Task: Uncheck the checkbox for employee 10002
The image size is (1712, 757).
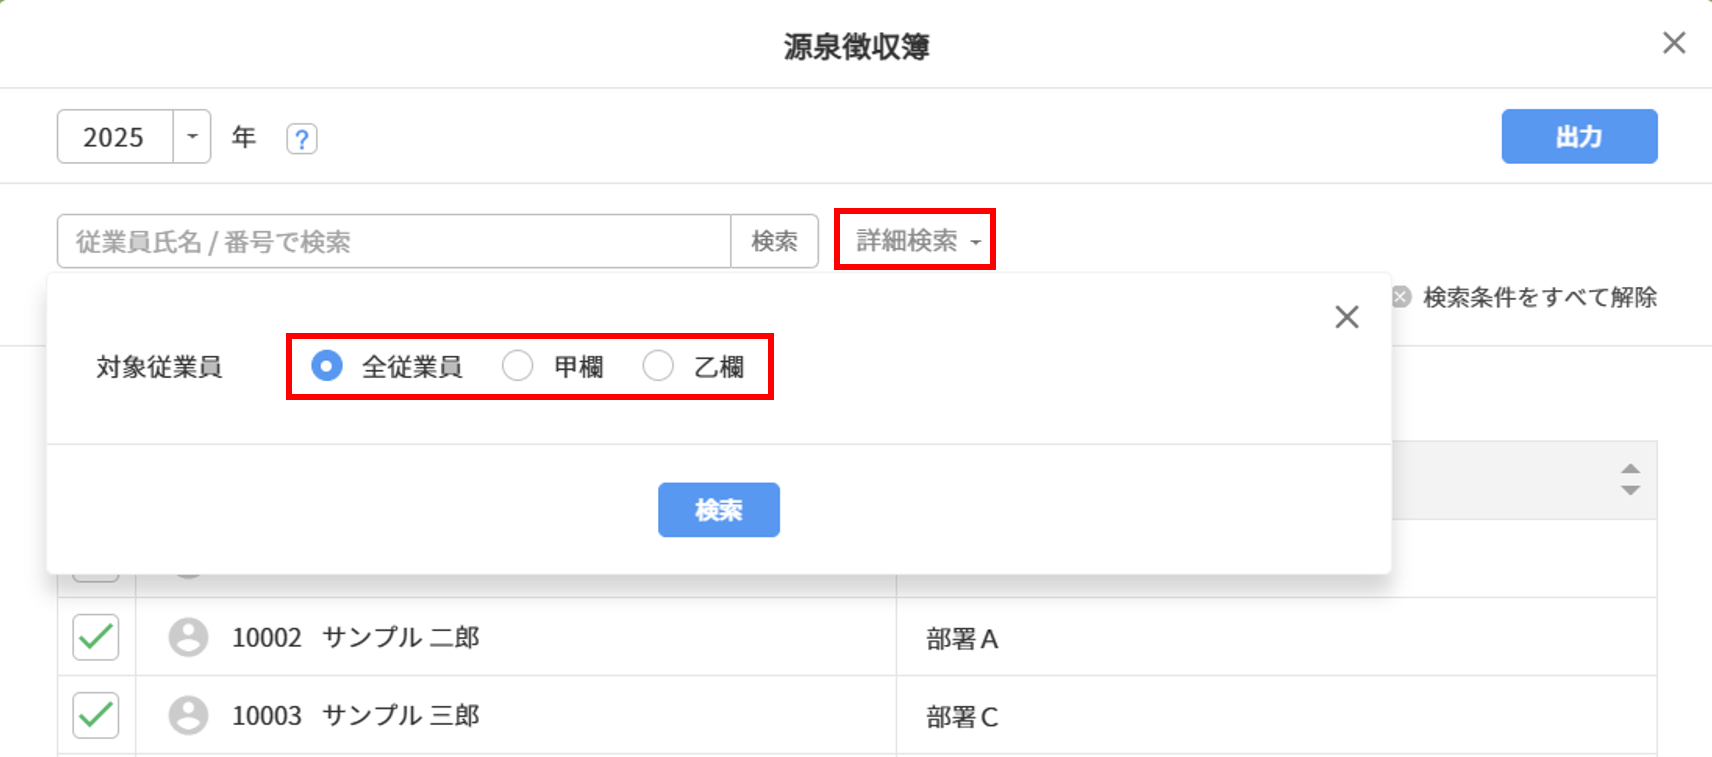Action: pyautogui.click(x=96, y=637)
